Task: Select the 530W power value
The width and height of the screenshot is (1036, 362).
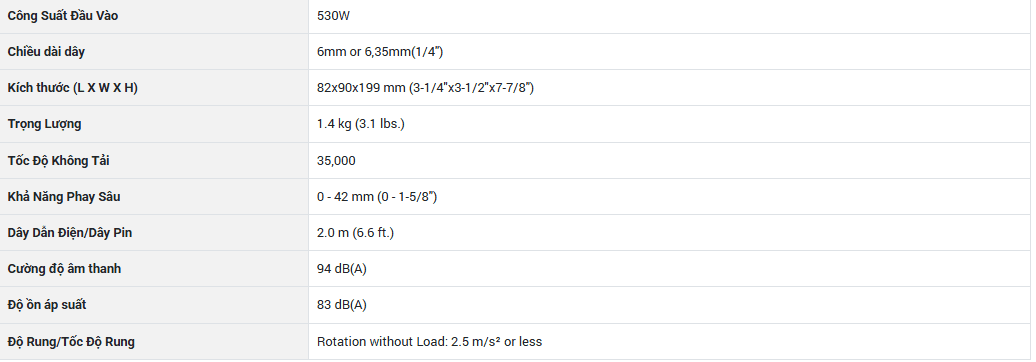Action: (x=333, y=16)
